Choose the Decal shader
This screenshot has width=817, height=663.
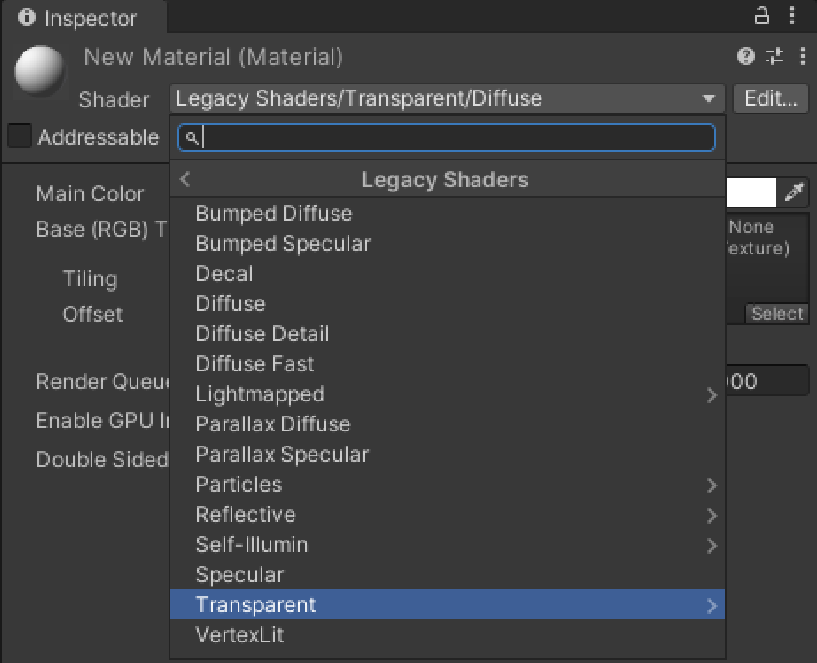tap(447, 274)
